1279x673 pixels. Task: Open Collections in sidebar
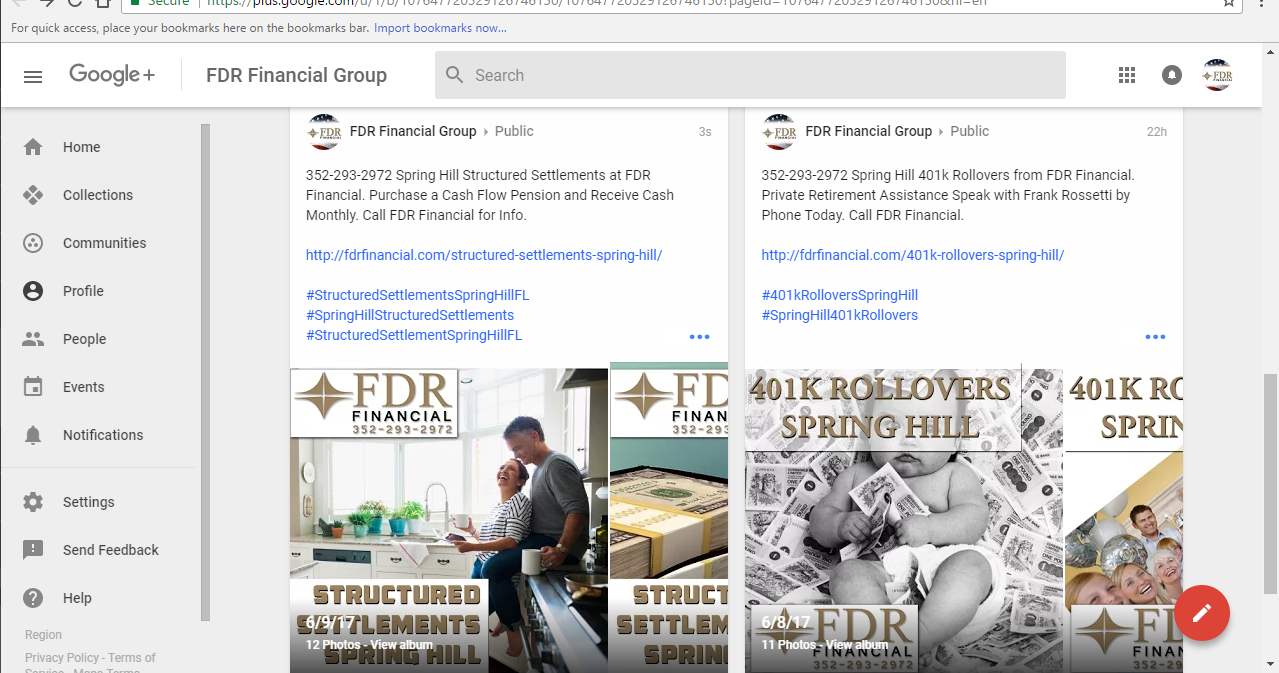coord(97,195)
